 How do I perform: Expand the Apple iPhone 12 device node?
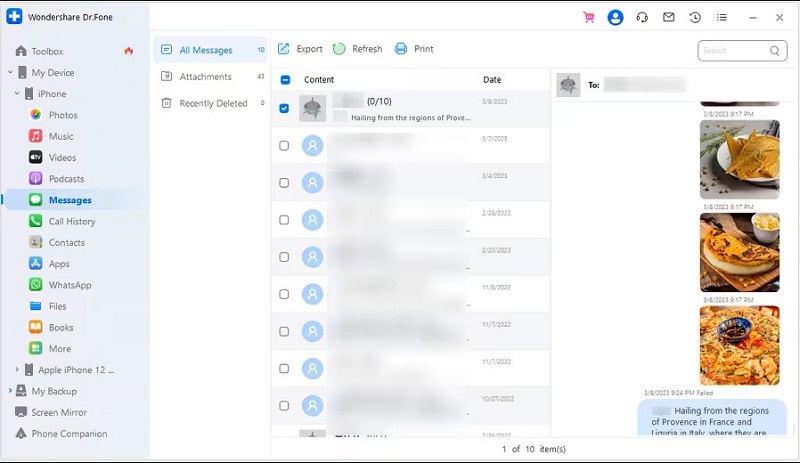coord(16,370)
